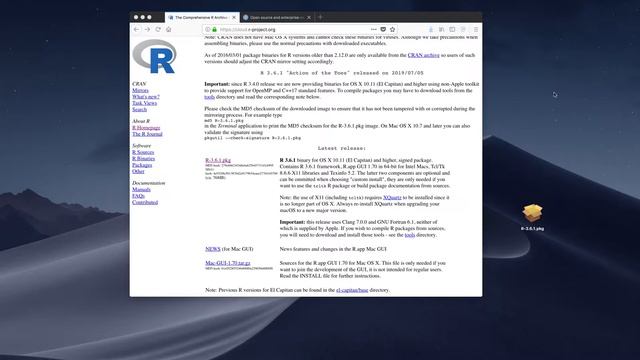
Task: Open the Mirrors link
Action: pyautogui.click(x=140, y=90)
